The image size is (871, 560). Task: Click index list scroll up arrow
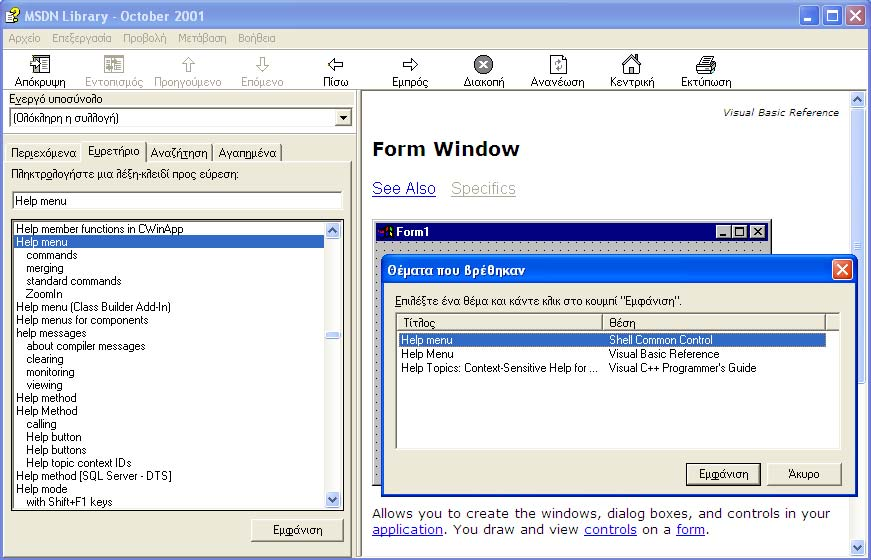tap(333, 230)
